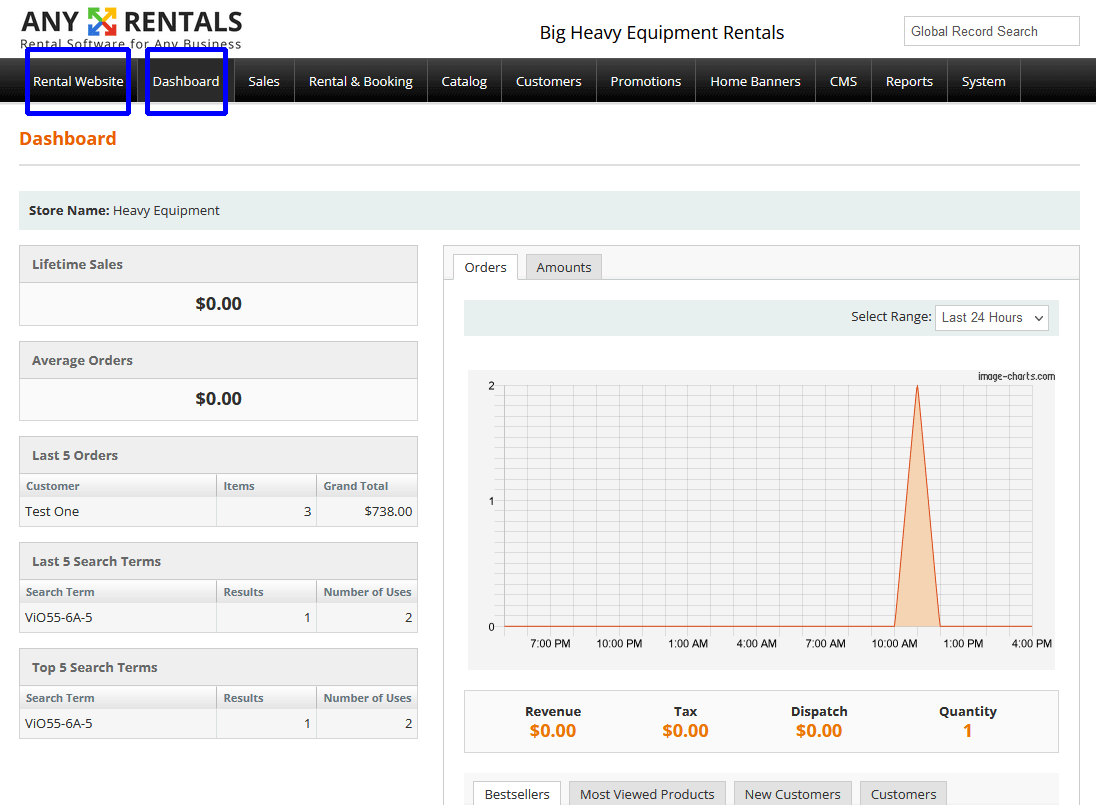
Task: Select the Bestsellers tab
Action: (x=517, y=794)
